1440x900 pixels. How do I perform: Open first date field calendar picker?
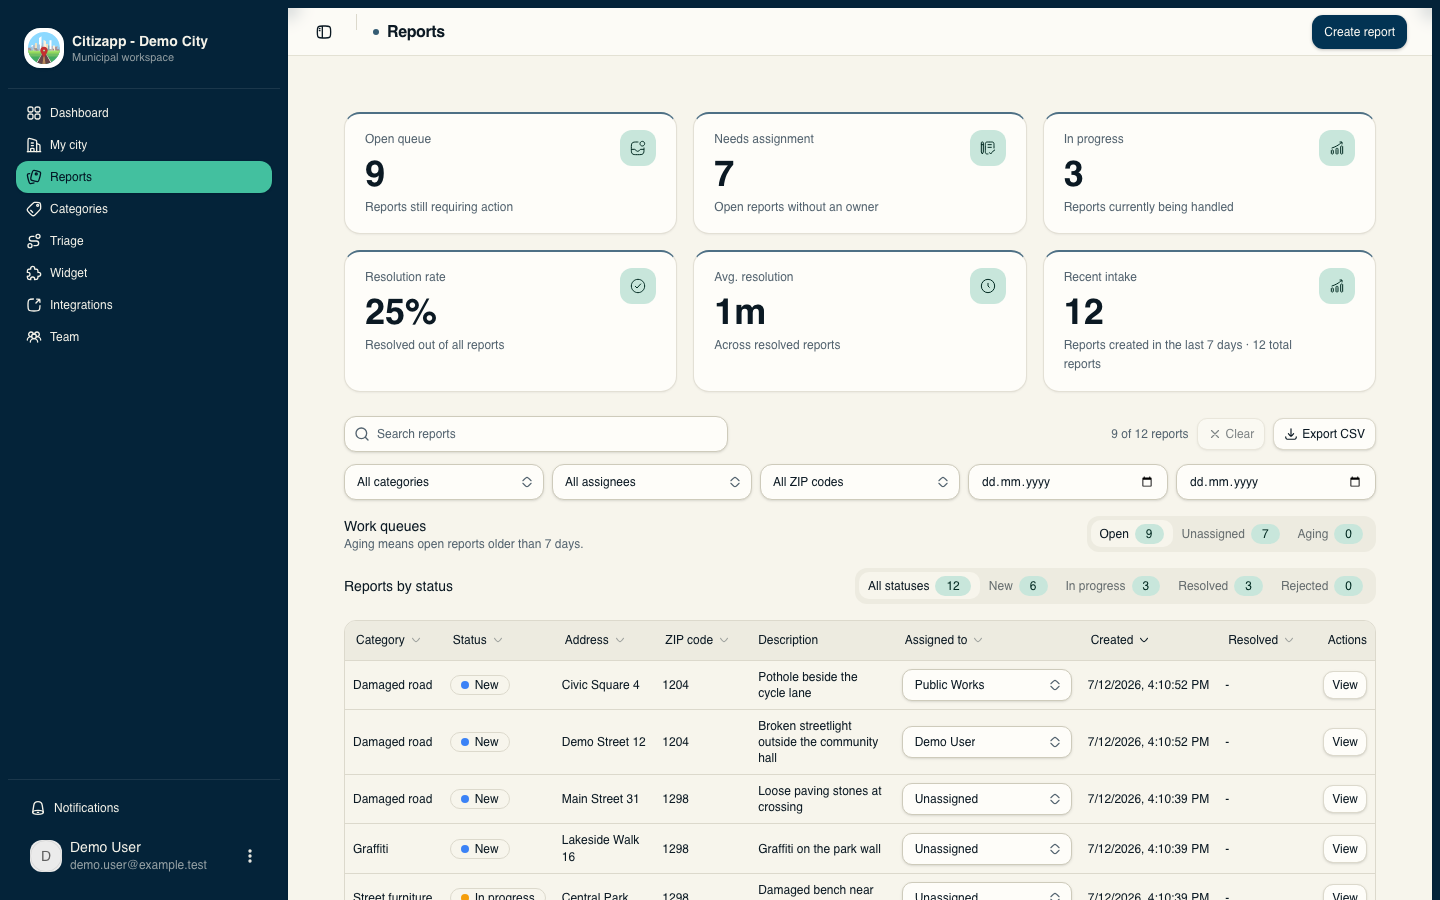pos(1147,482)
